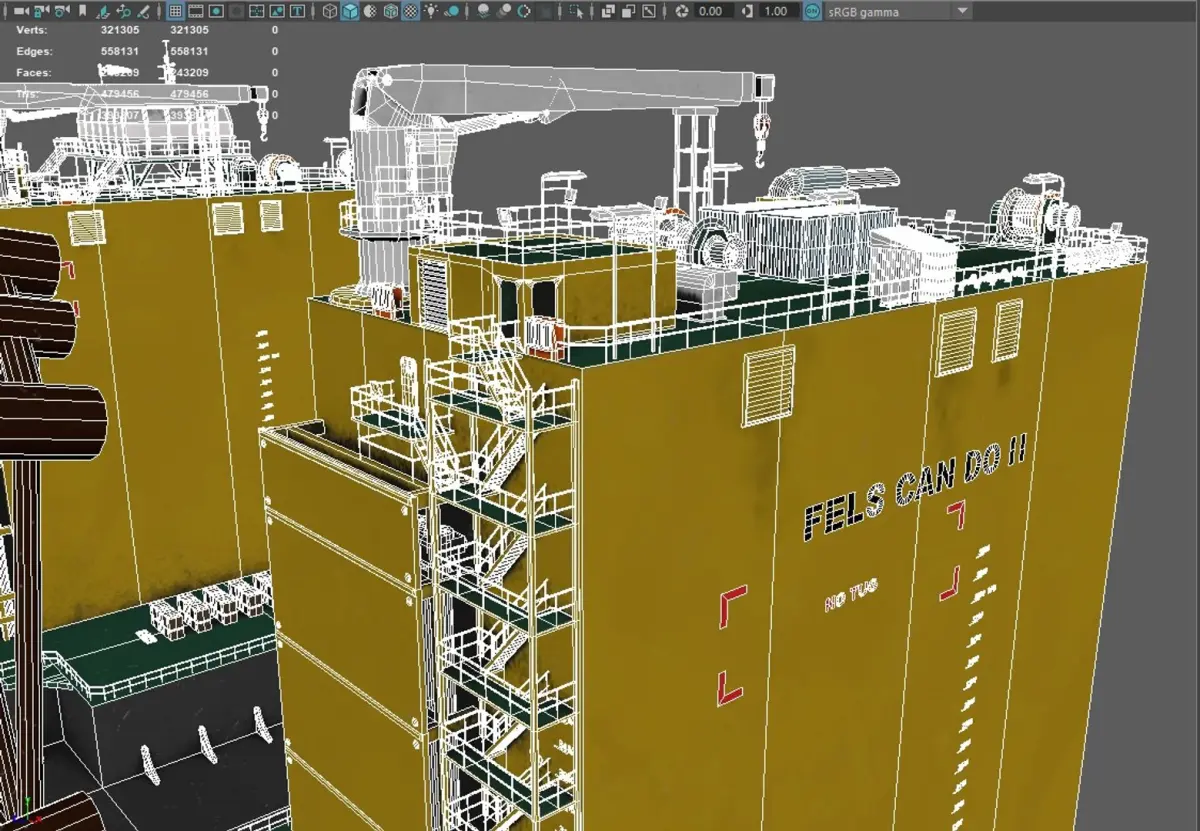
Task: Click the Gamma icon
Action: (746, 11)
